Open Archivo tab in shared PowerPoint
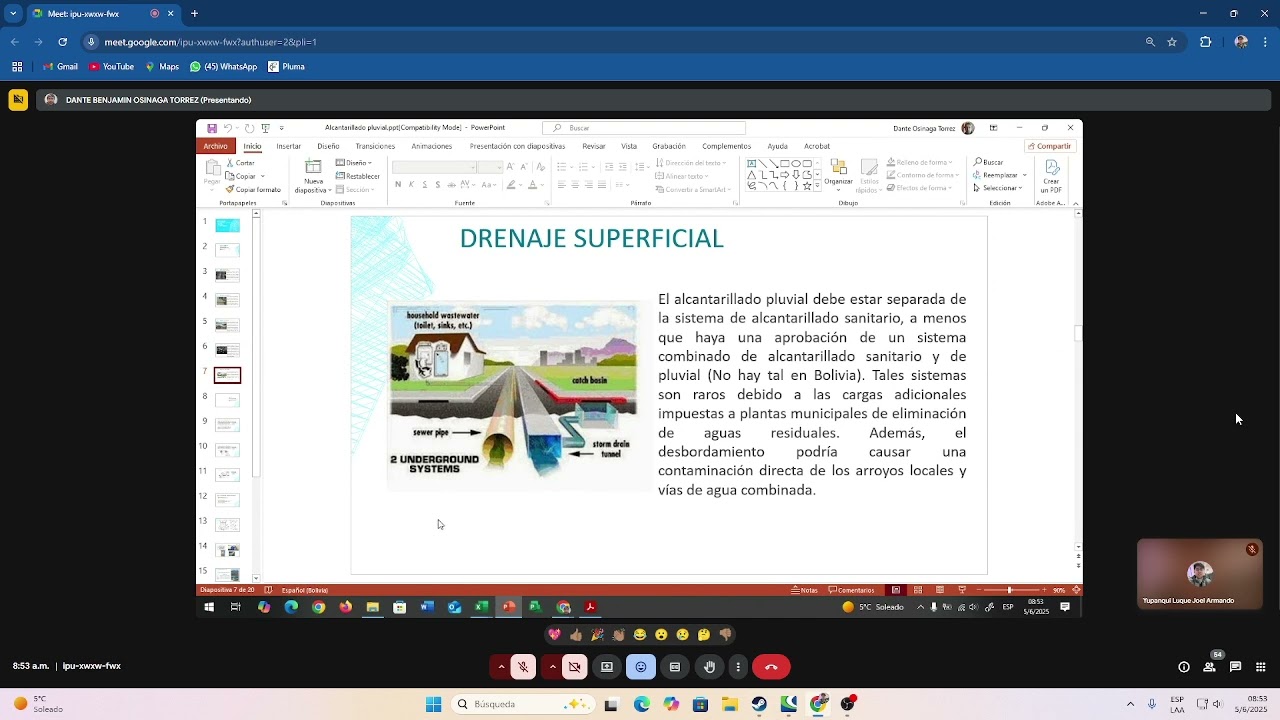1280x720 pixels. [215, 146]
